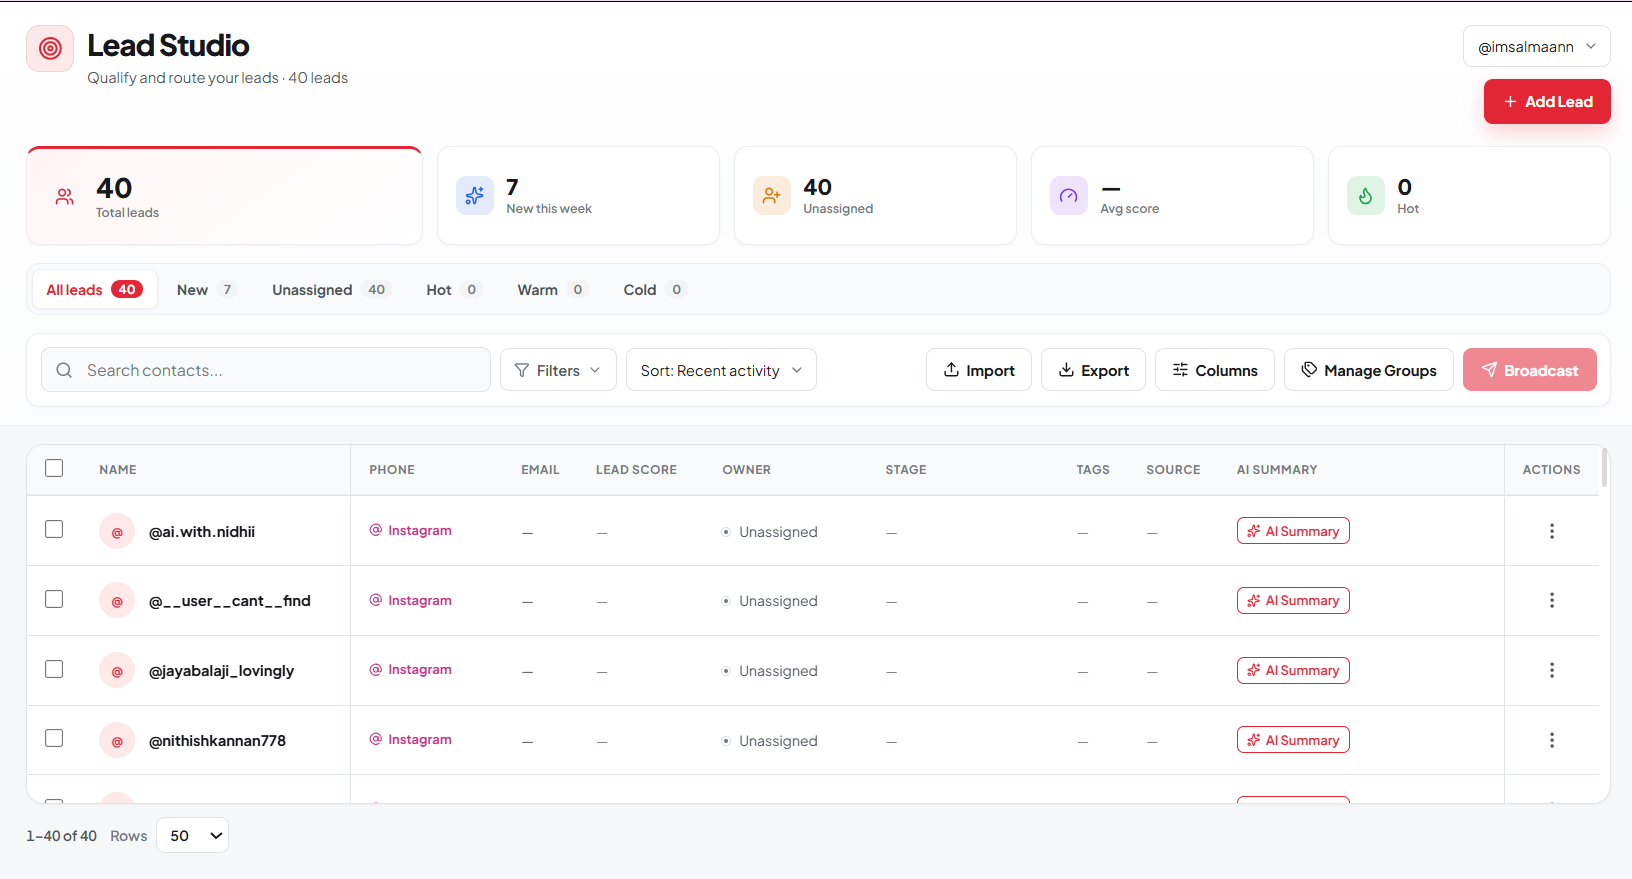Open actions menu for @jayabalaji_lovingly
The width and height of the screenshot is (1632, 879).
[x=1552, y=670]
